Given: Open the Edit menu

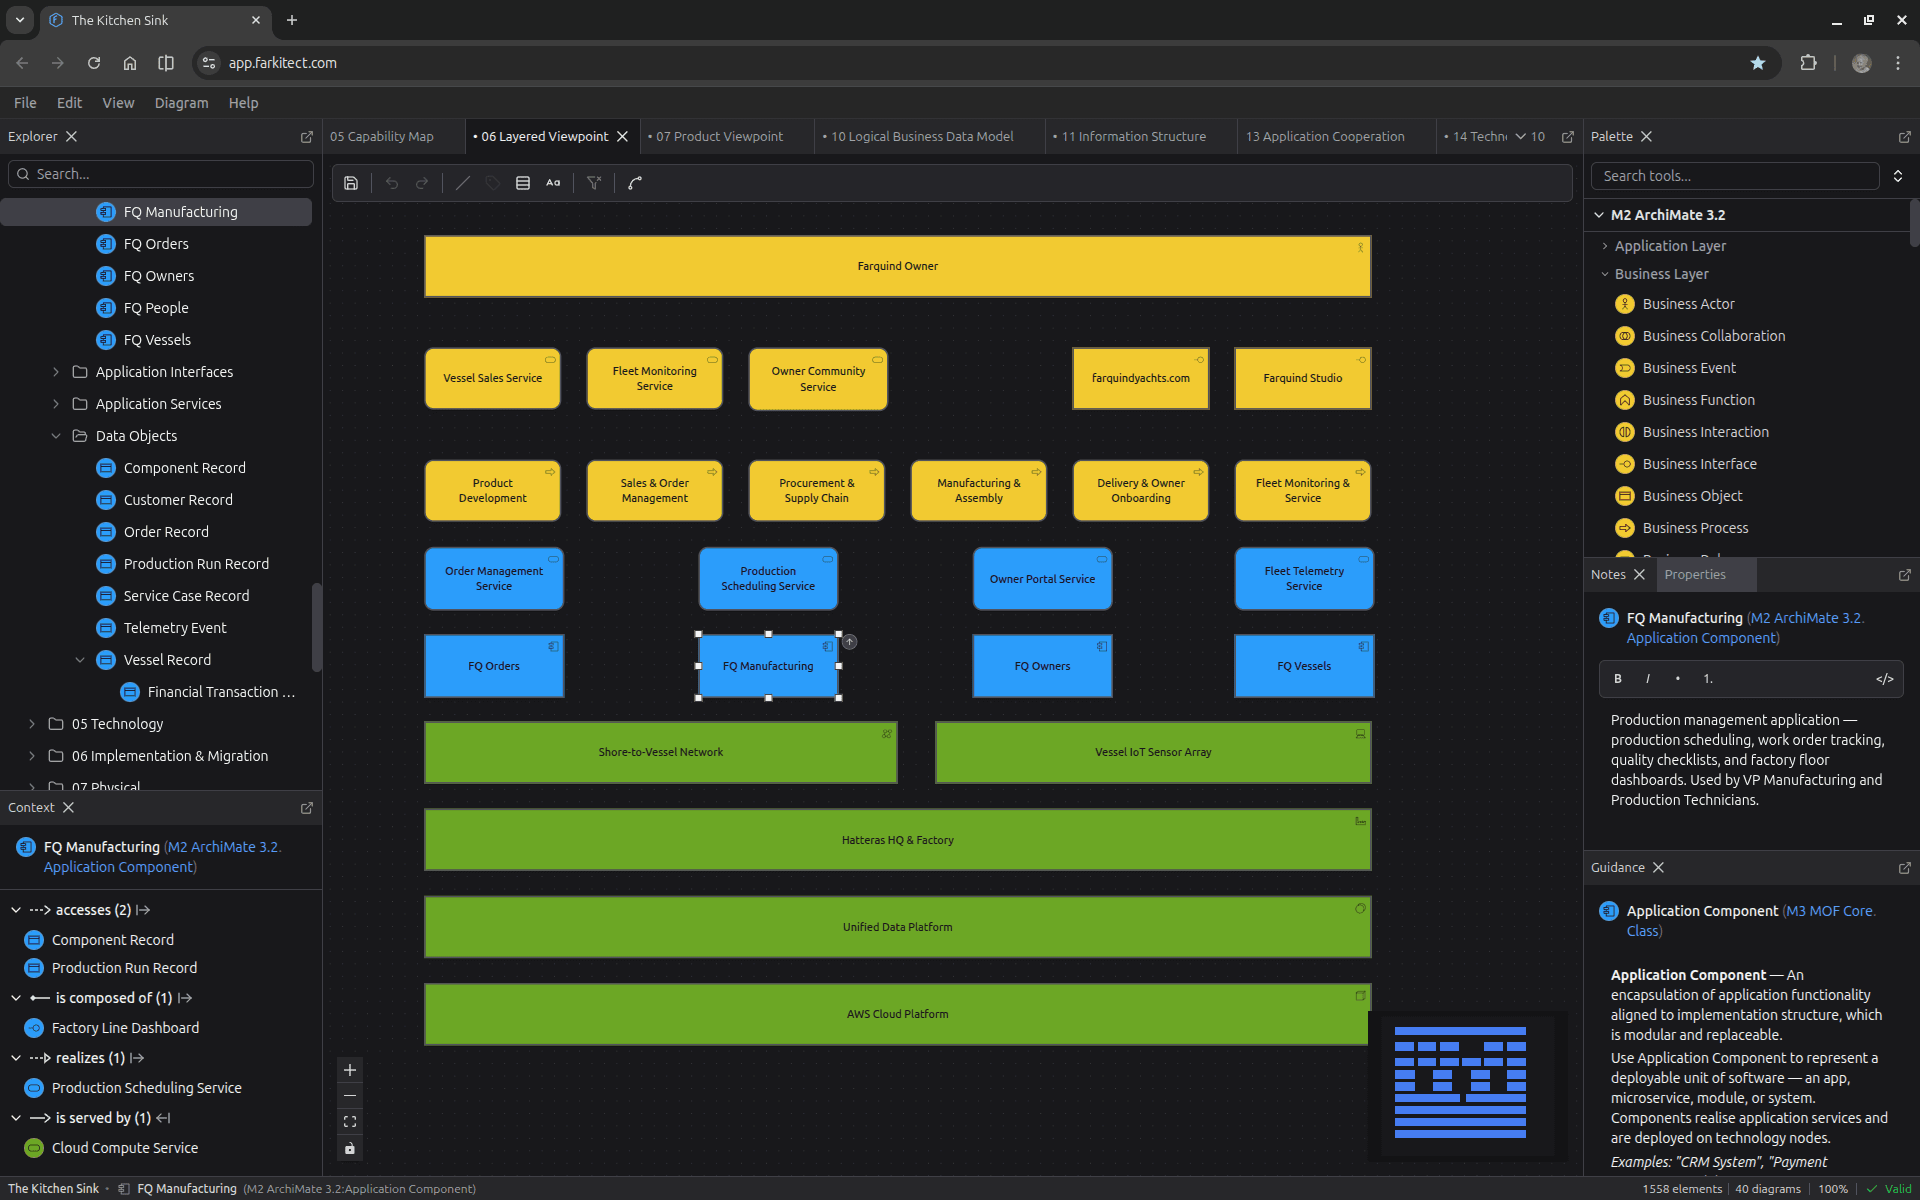Looking at the screenshot, I should click(69, 103).
